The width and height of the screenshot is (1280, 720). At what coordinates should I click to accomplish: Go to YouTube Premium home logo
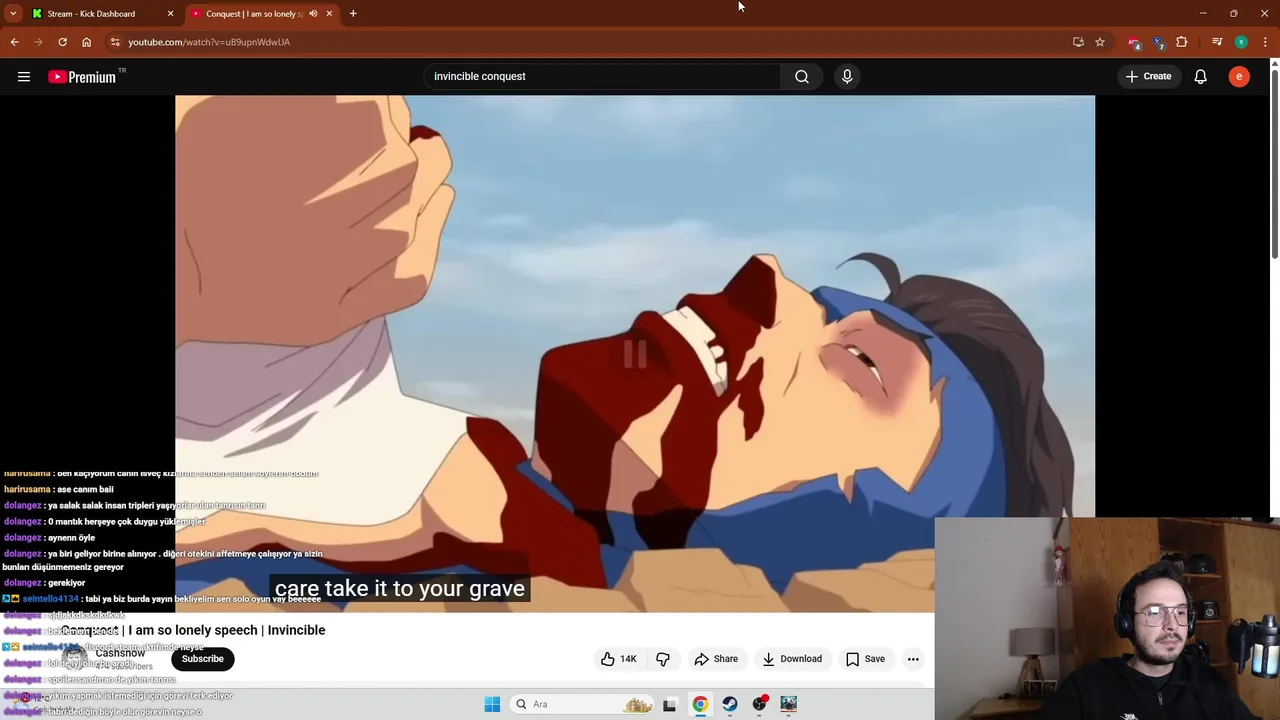(x=83, y=77)
